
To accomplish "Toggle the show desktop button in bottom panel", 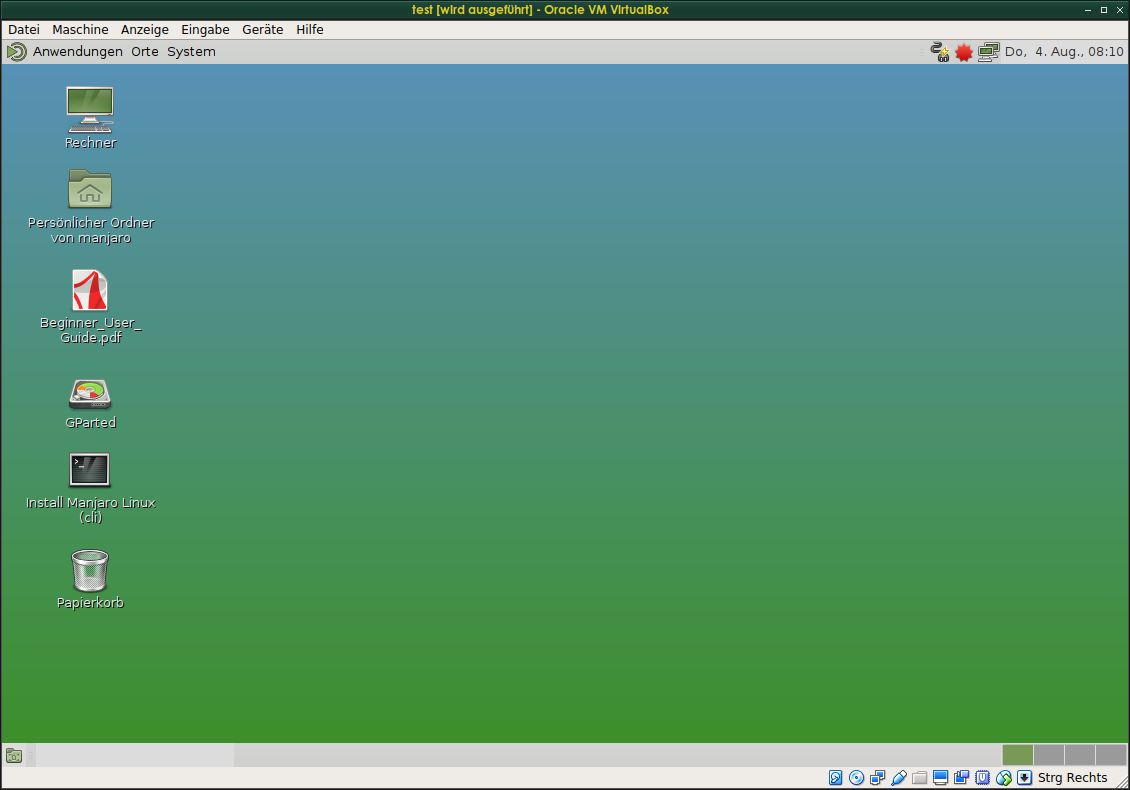I will 14,755.
